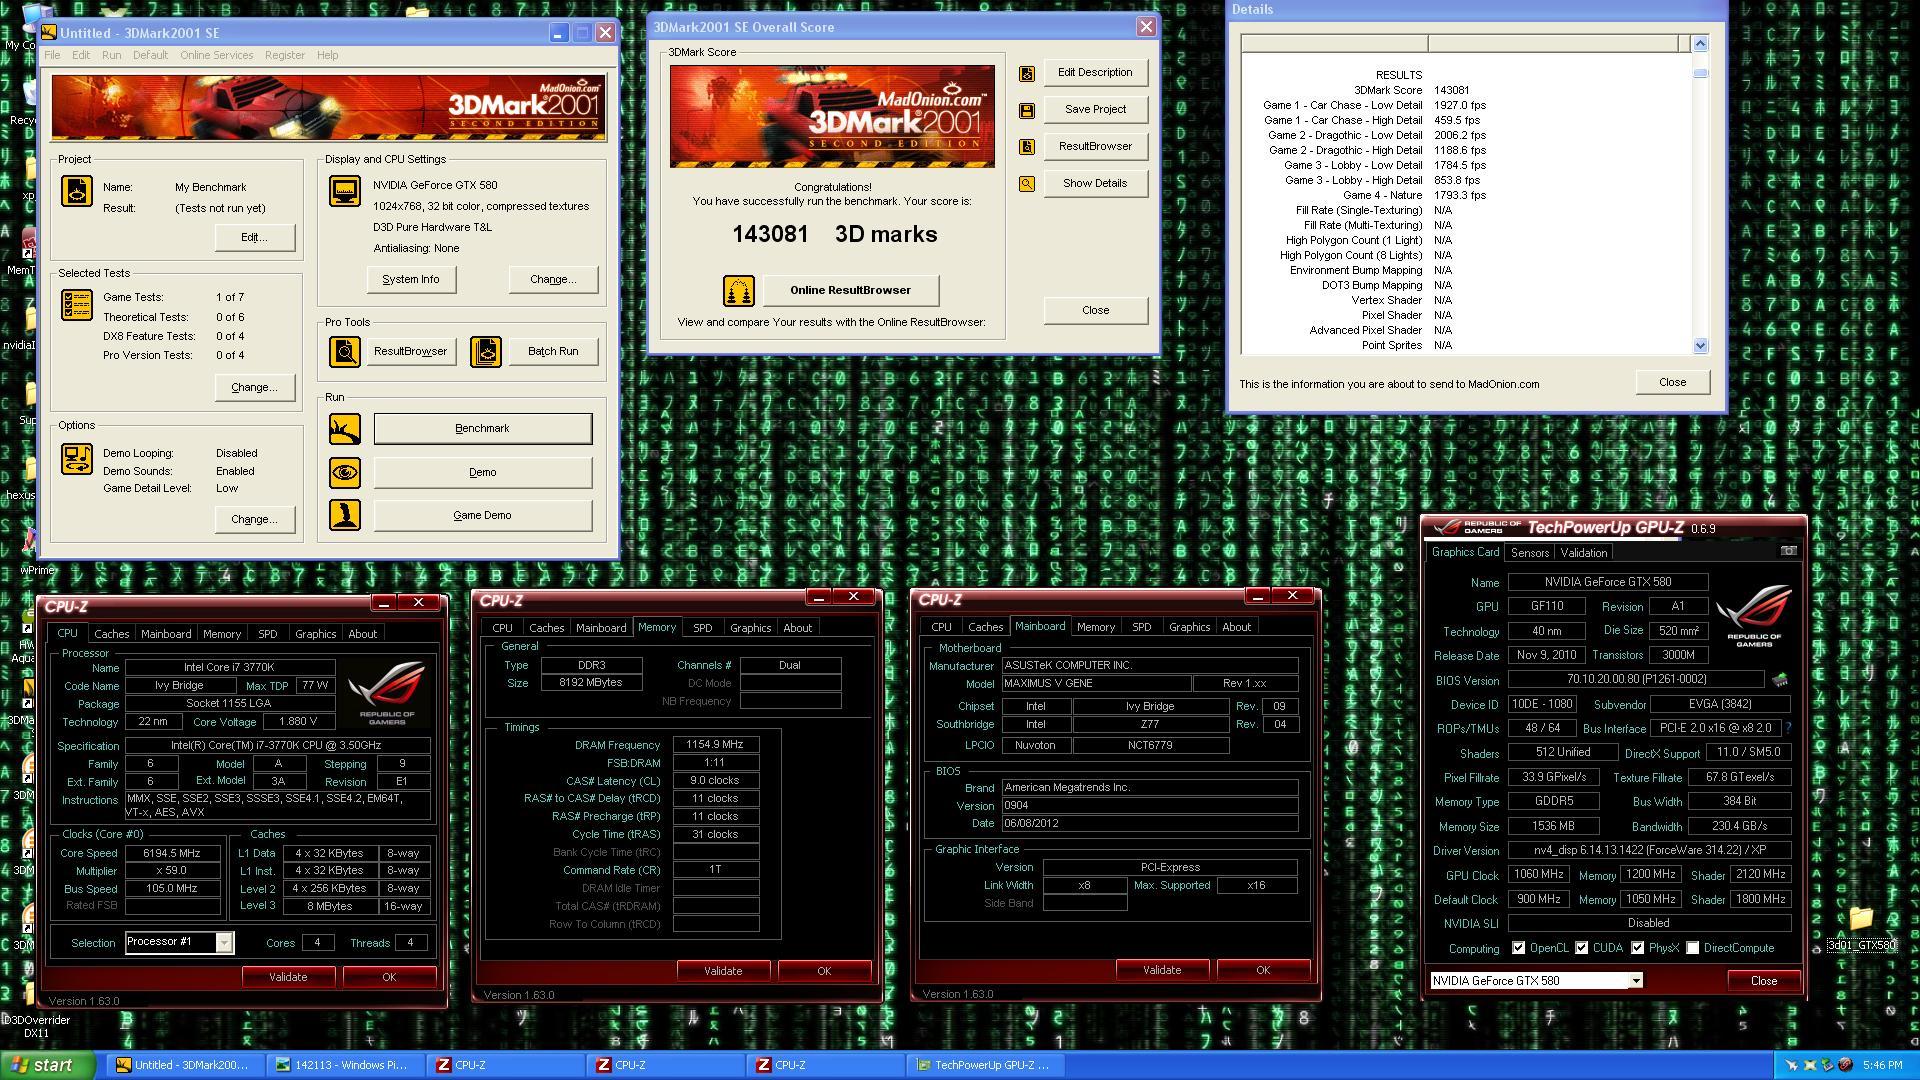The height and width of the screenshot is (1080, 1920).
Task: Click the Game Demo joystick icon
Action: [345, 515]
